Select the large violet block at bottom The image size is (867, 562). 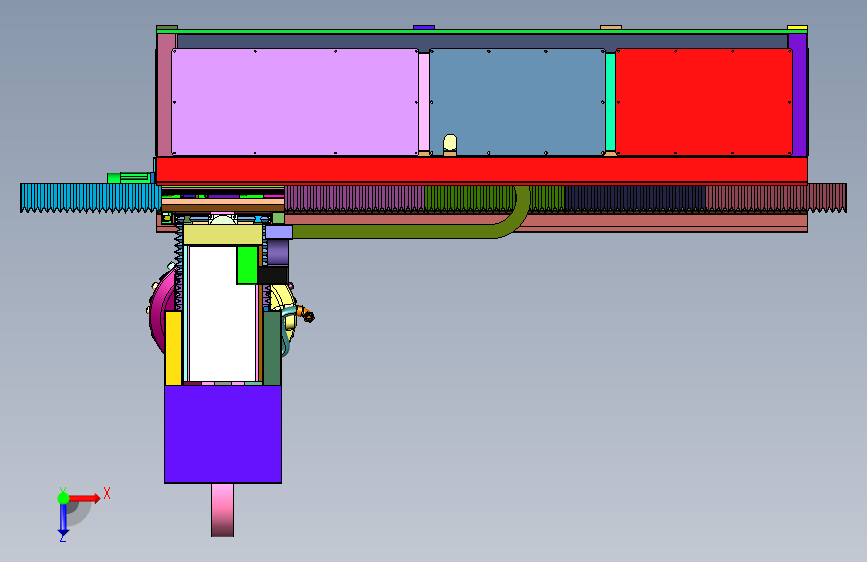pos(223,434)
